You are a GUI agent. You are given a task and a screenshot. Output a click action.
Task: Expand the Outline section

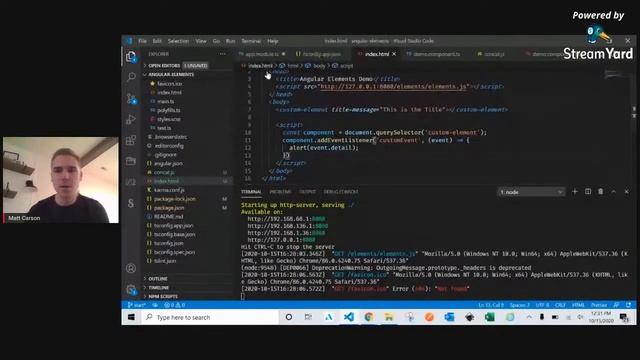point(157,279)
